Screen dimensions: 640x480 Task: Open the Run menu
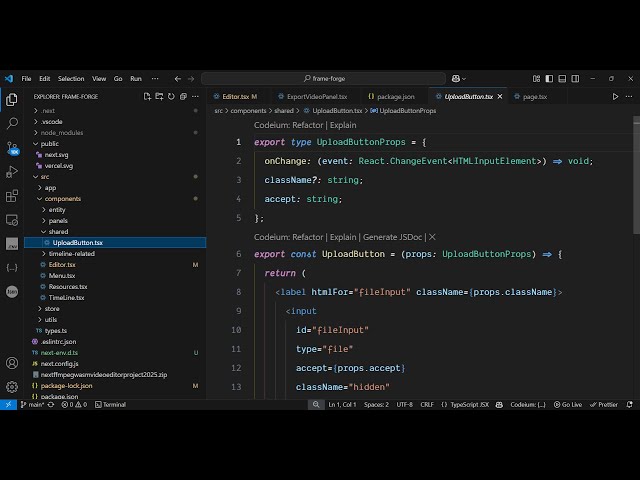click(x=136, y=78)
